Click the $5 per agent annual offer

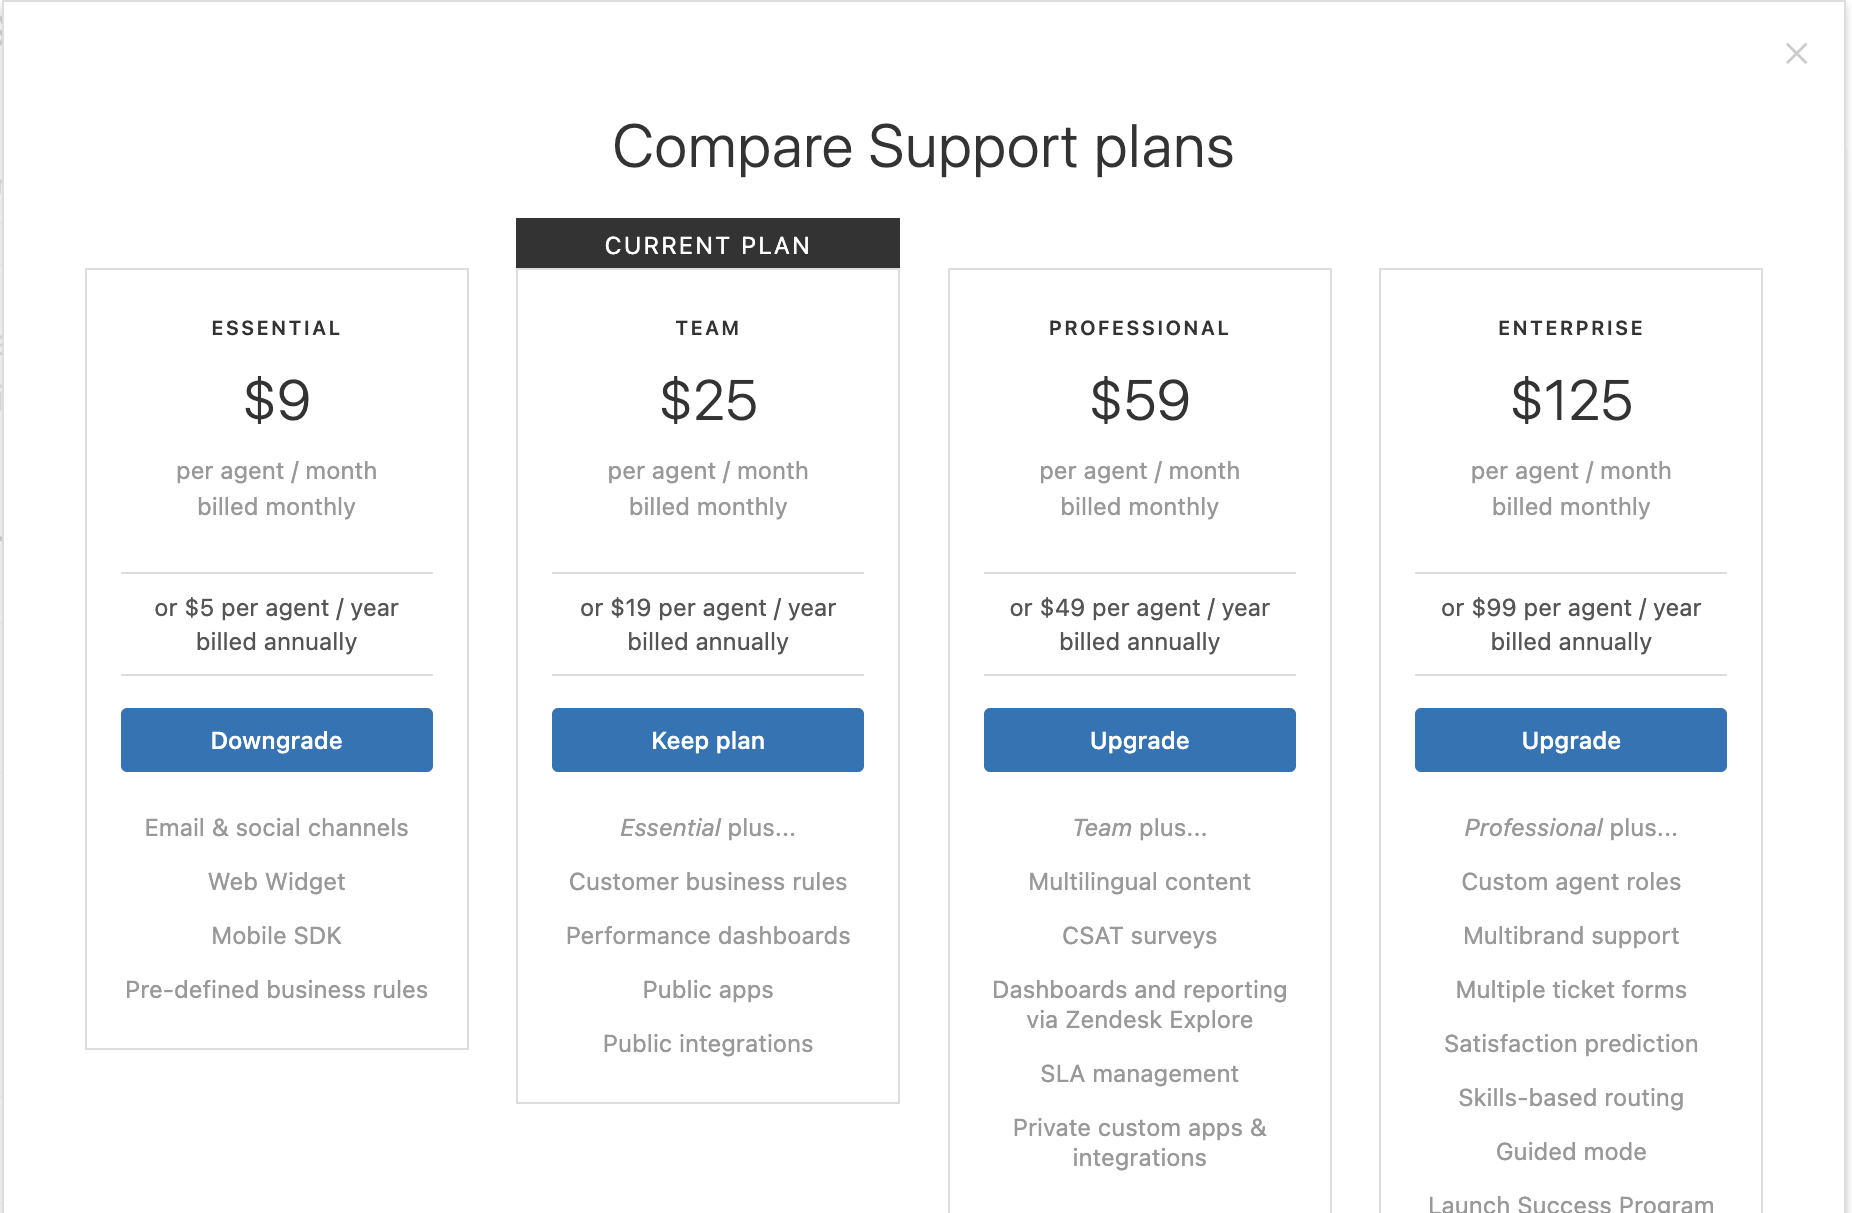click(x=276, y=608)
